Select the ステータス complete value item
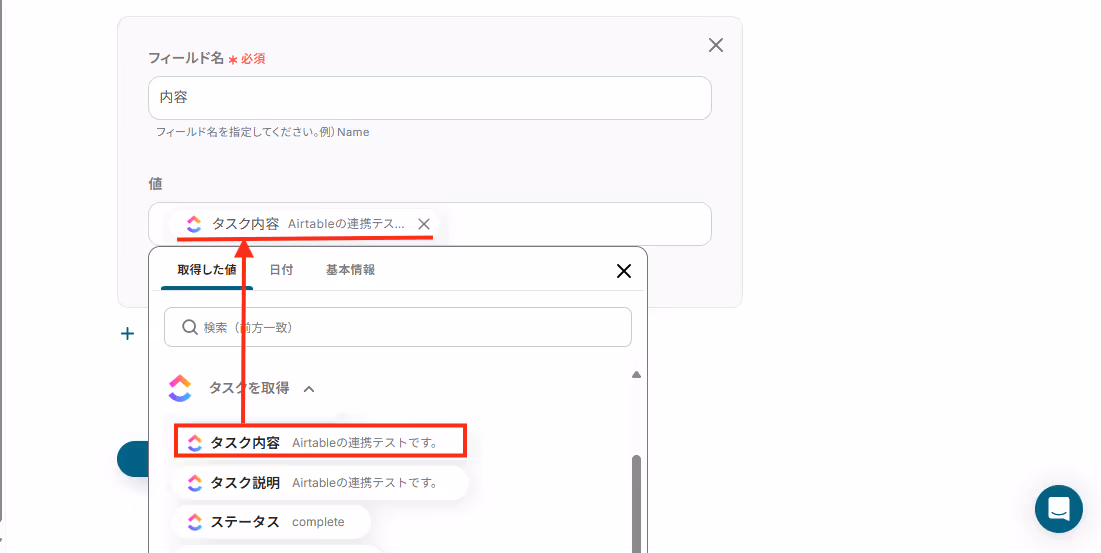The image size is (1101, 553). [271, 522]
